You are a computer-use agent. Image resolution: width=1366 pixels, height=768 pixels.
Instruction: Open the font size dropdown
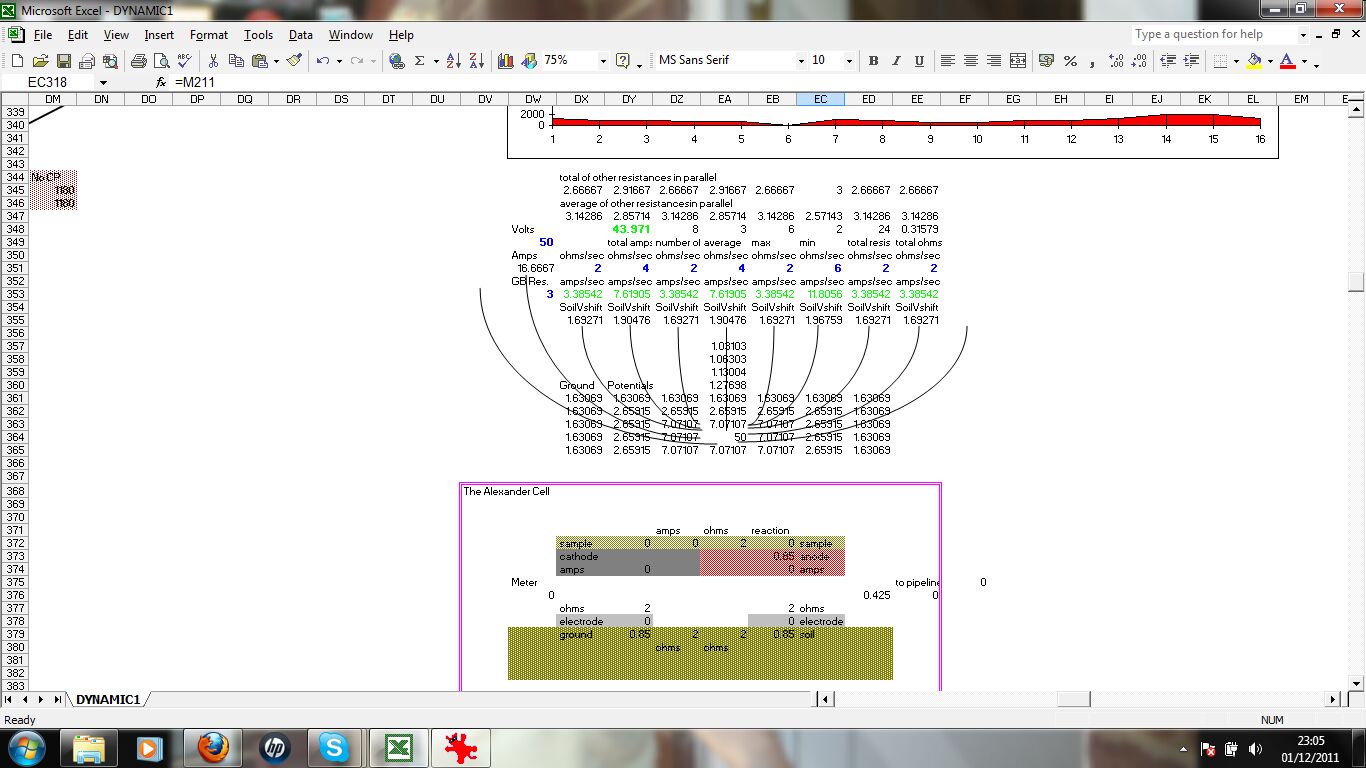coord(849,61)
